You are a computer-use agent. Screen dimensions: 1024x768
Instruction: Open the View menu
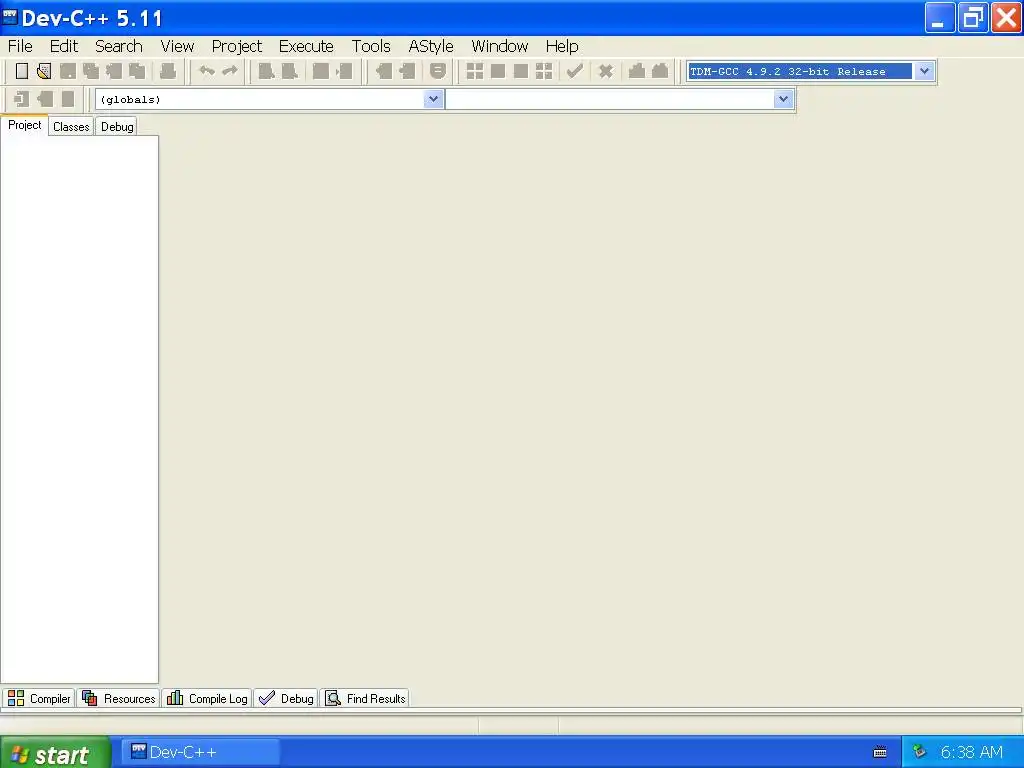tap(177, 46)
